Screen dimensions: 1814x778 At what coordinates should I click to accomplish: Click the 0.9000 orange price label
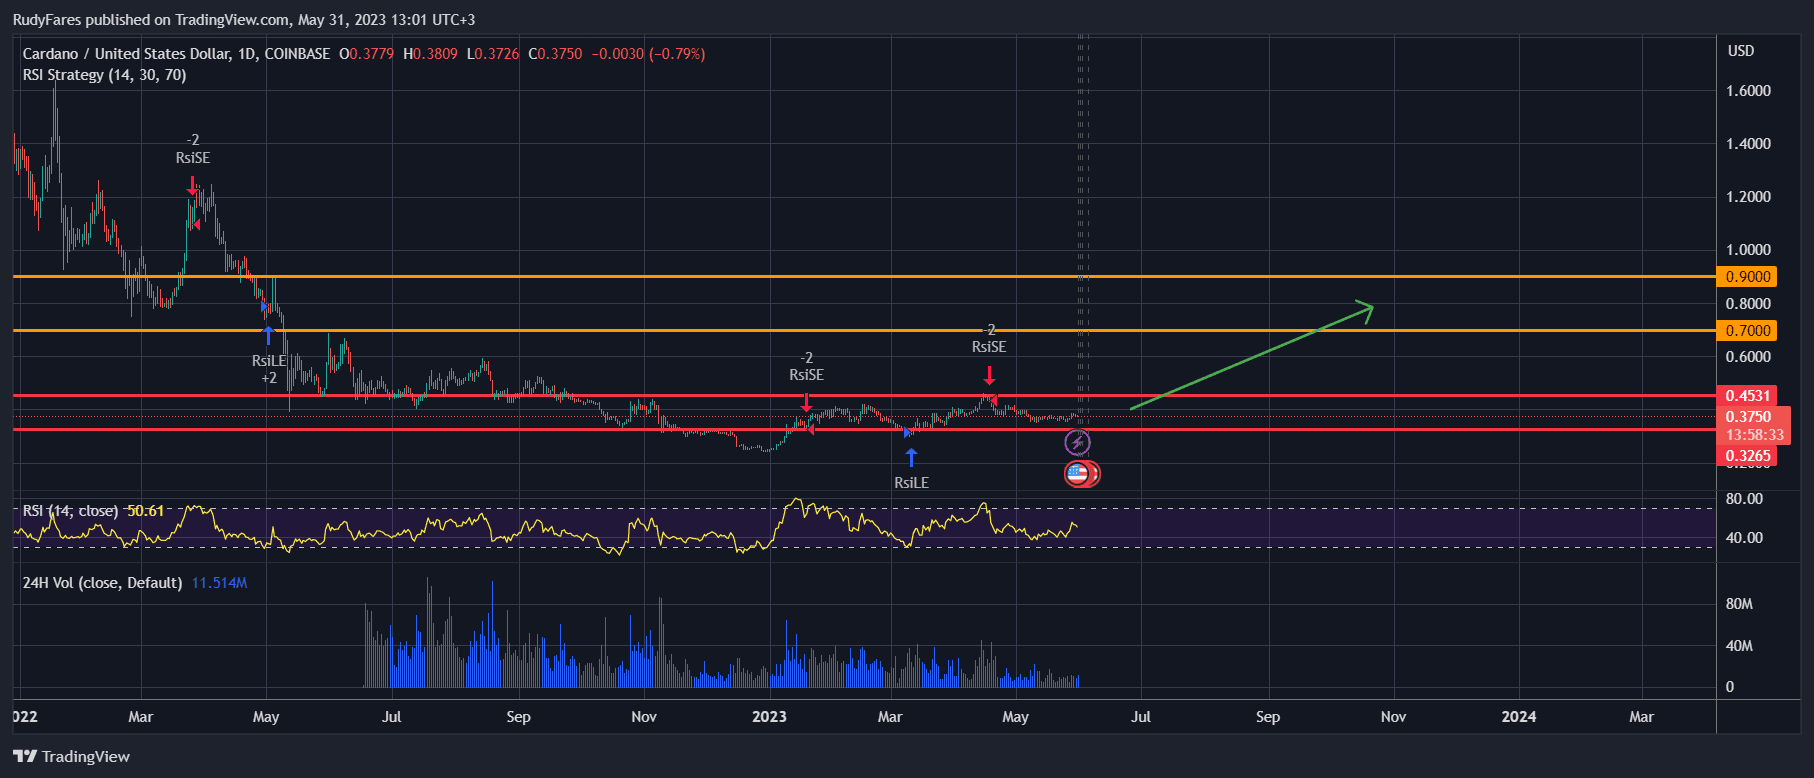(x=1747, y=277)
